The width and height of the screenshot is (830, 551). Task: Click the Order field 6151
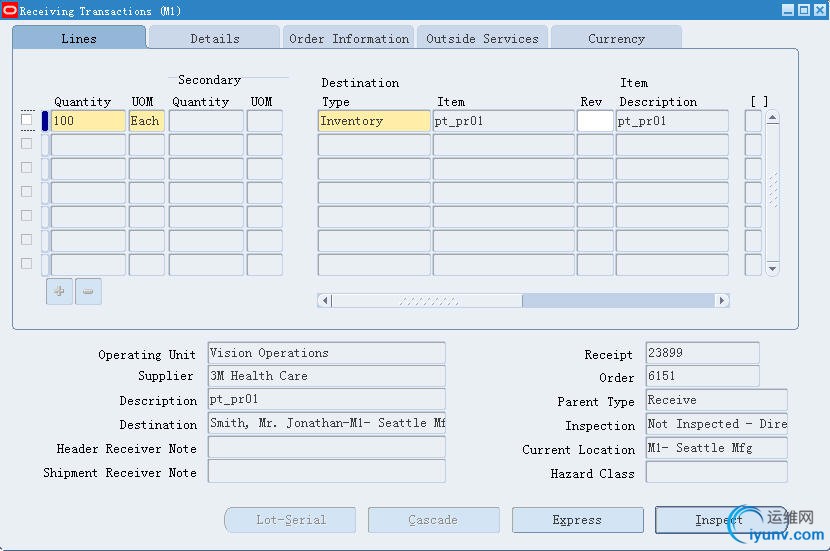702,376
